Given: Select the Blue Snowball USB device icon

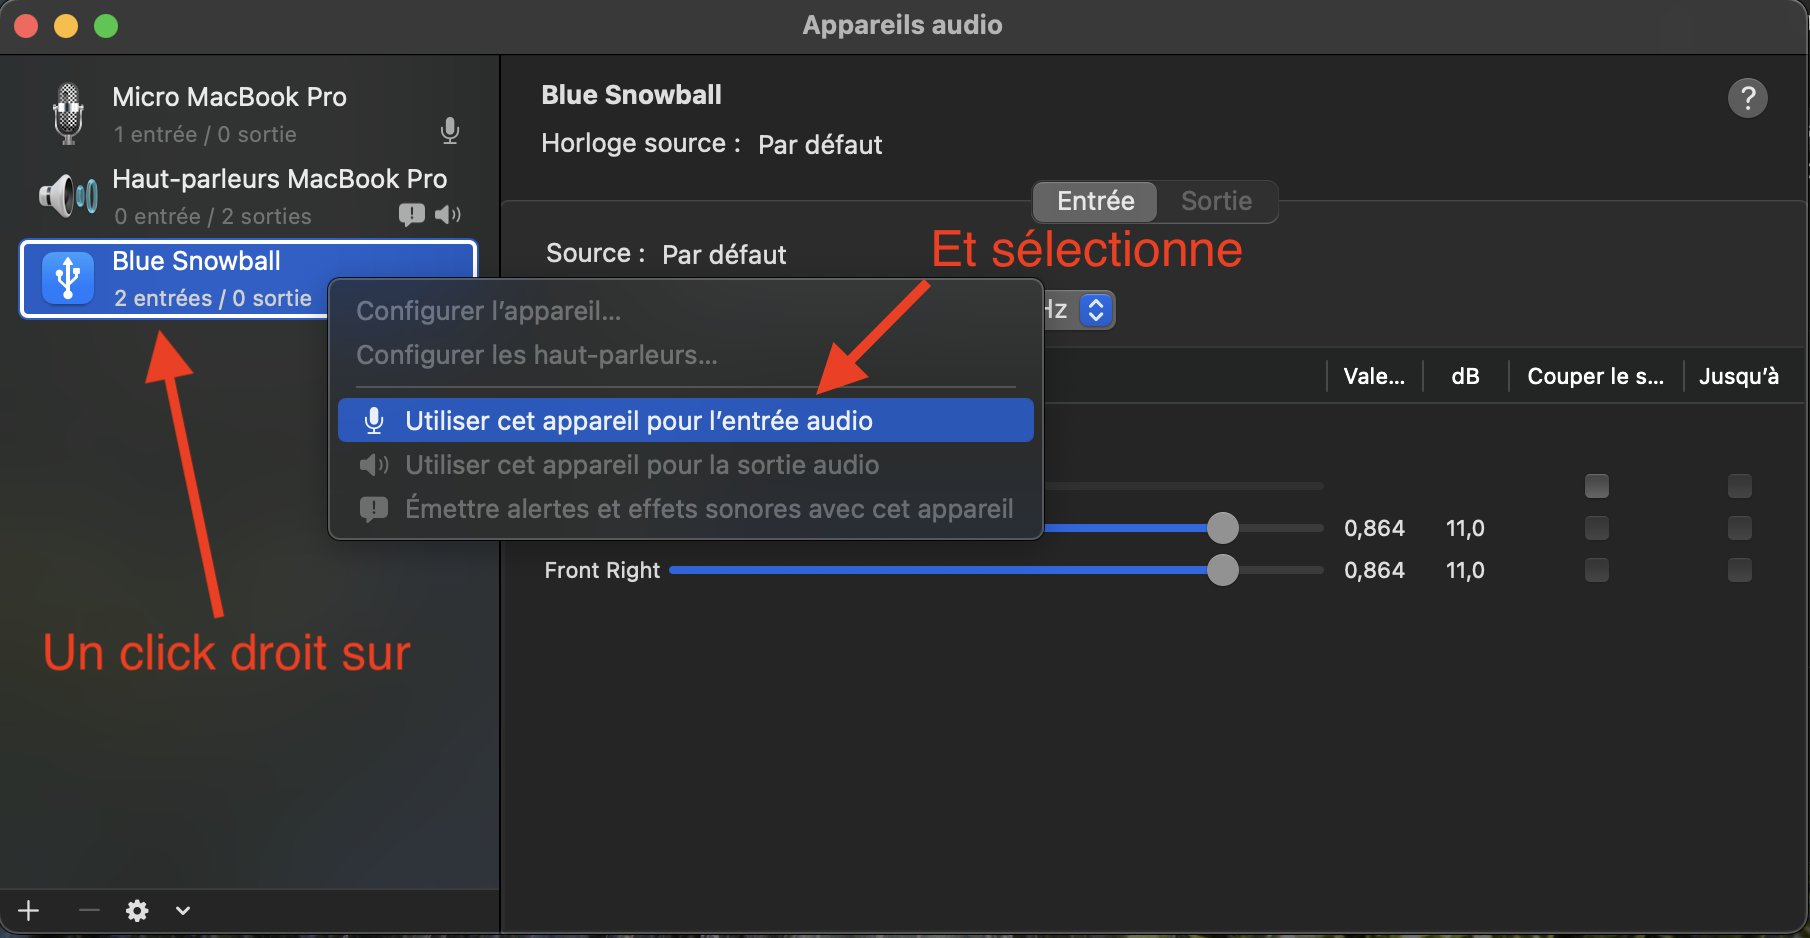Looking at the screenshot, I should (68, 278).
